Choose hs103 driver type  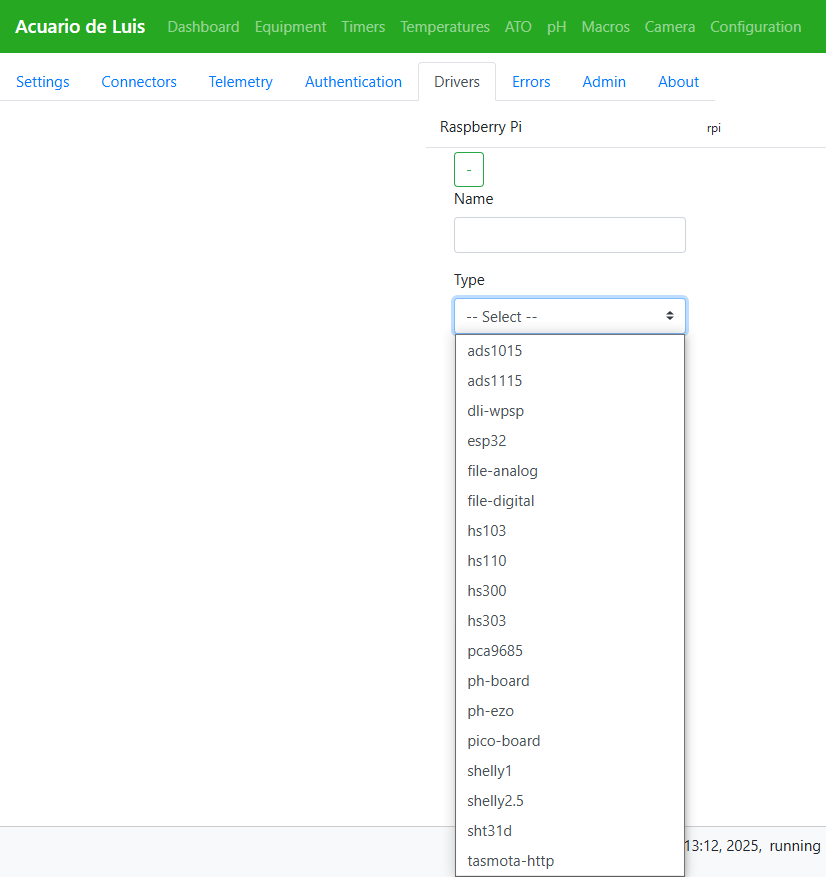tap(569, 531)
